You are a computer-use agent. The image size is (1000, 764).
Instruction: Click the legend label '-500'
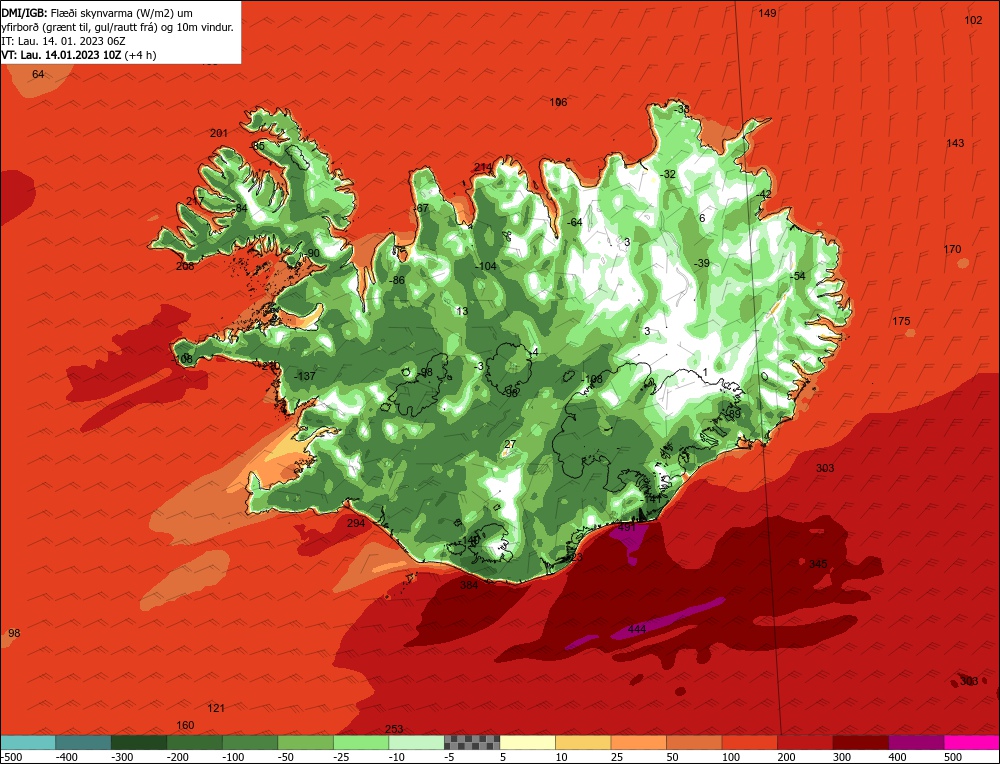pos(12,757)
